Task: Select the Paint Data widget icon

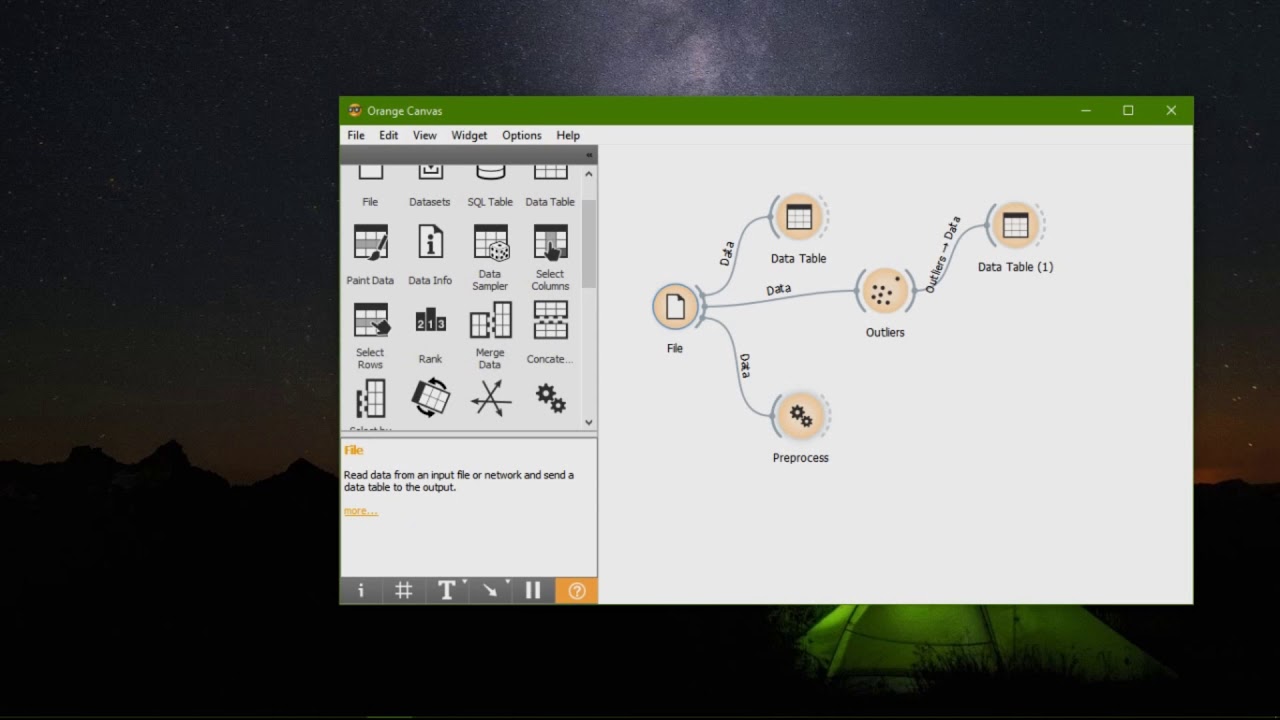Action: click(x=370, y=243)
